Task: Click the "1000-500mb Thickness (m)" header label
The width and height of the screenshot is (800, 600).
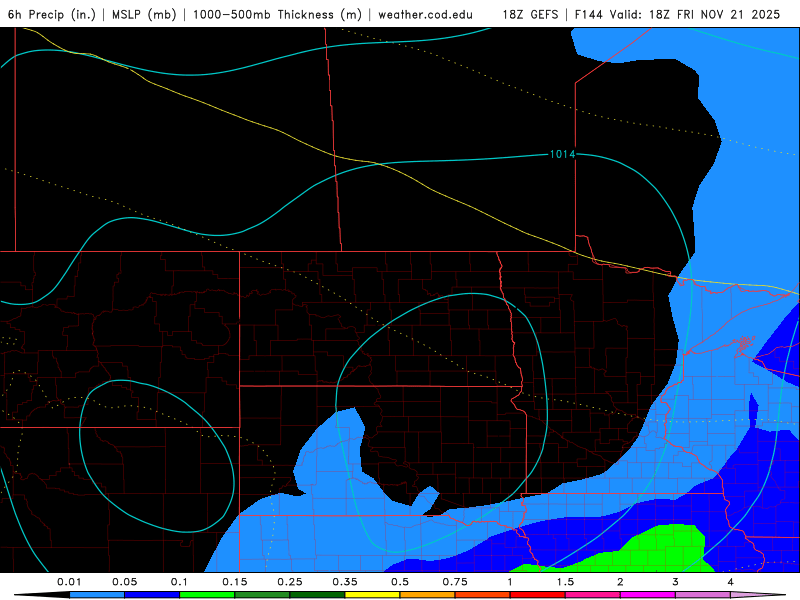Action: (277, 14)
